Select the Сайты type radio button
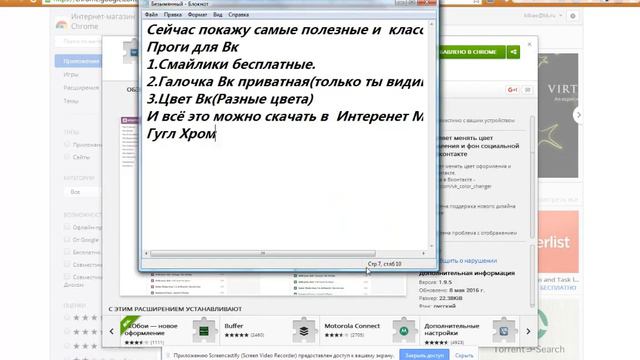The width and height of the screenshot is (640, 360). pyautogui.click(x=67, y=157)
